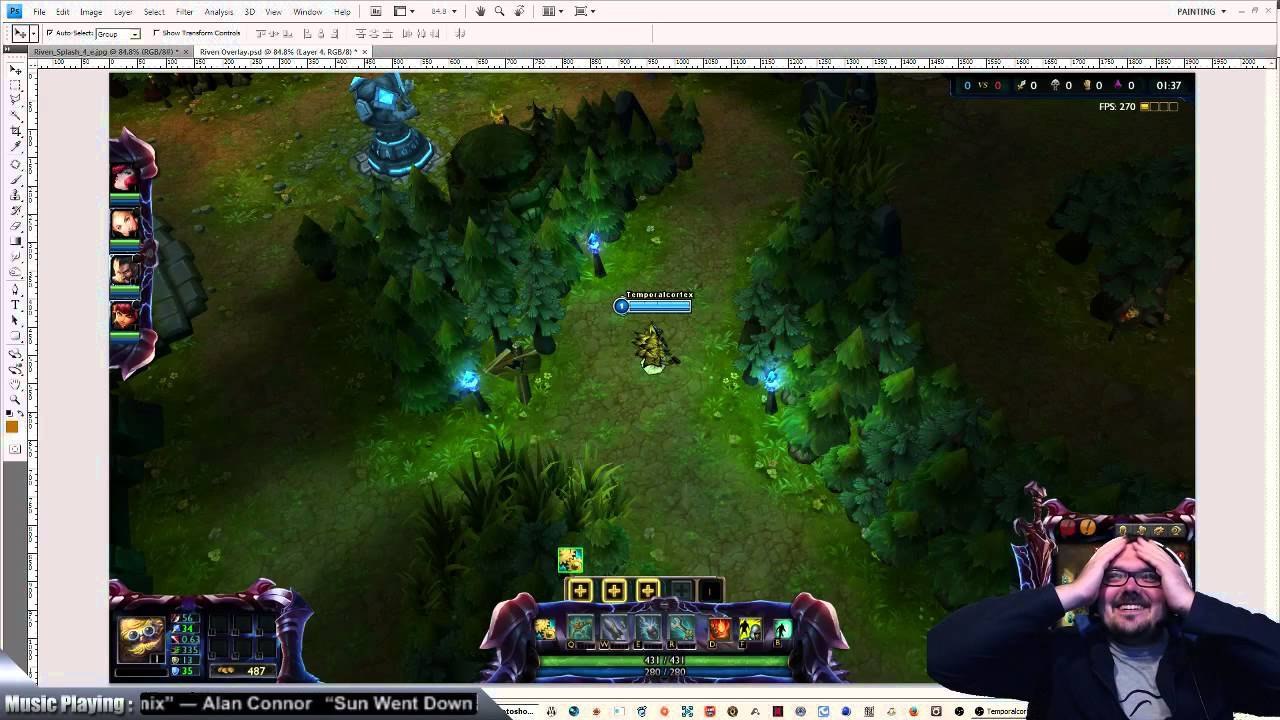1280x720 pixels.
Task: Open the View menu
Action: click(x=273, y=11)
